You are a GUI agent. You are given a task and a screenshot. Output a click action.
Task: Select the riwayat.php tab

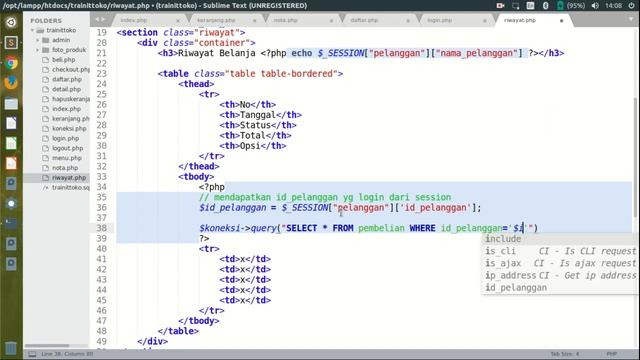[520, 20]
